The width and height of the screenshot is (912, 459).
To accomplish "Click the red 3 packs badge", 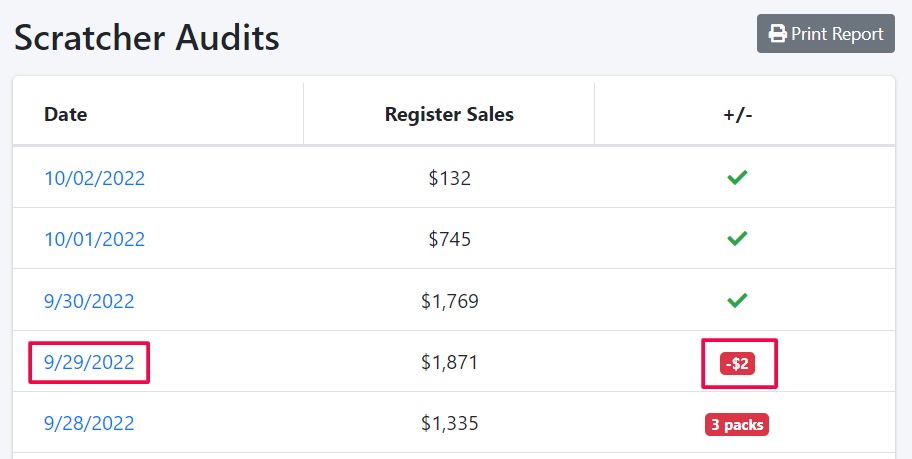I will coord(737,425).
